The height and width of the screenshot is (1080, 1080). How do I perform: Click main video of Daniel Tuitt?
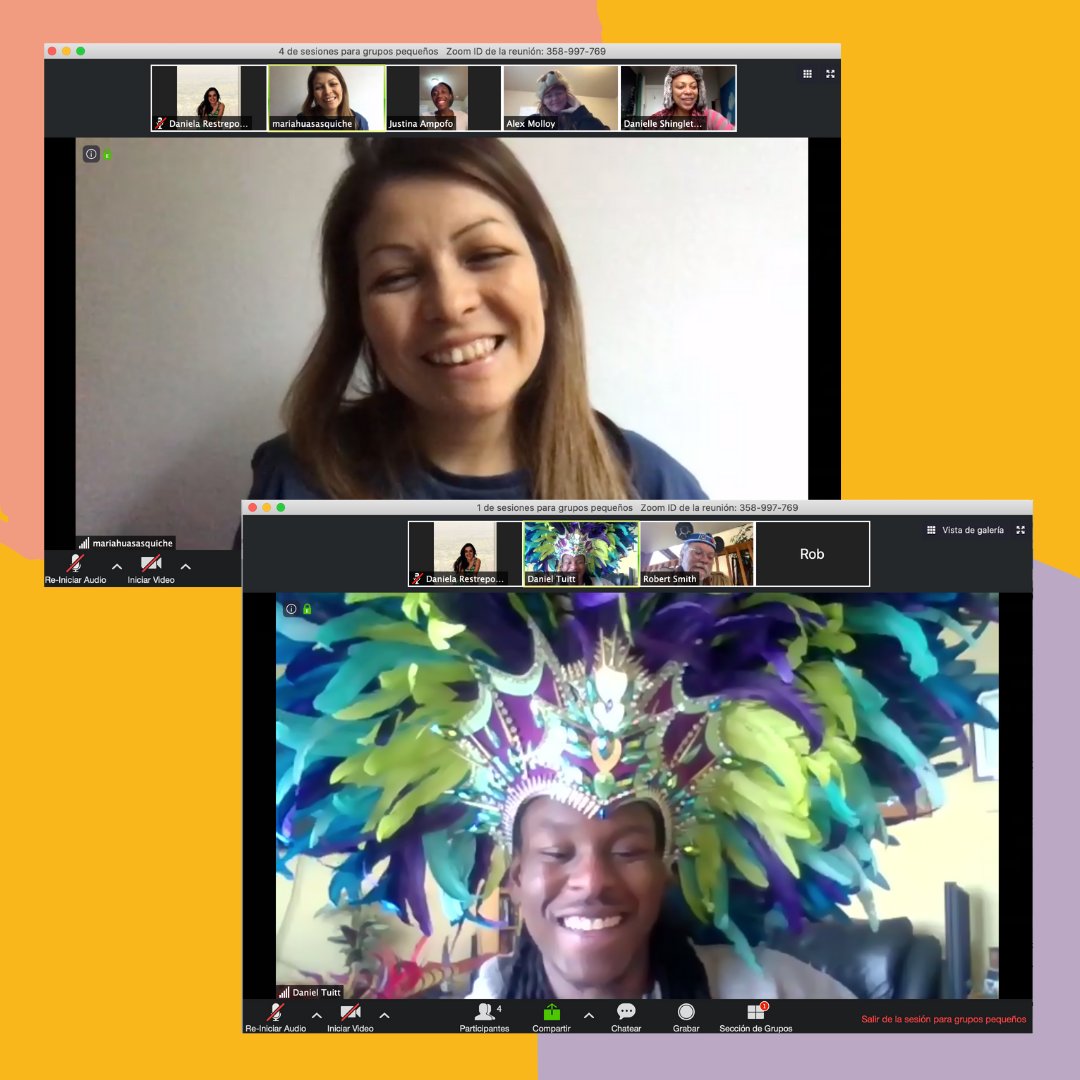tap(637, 796)
